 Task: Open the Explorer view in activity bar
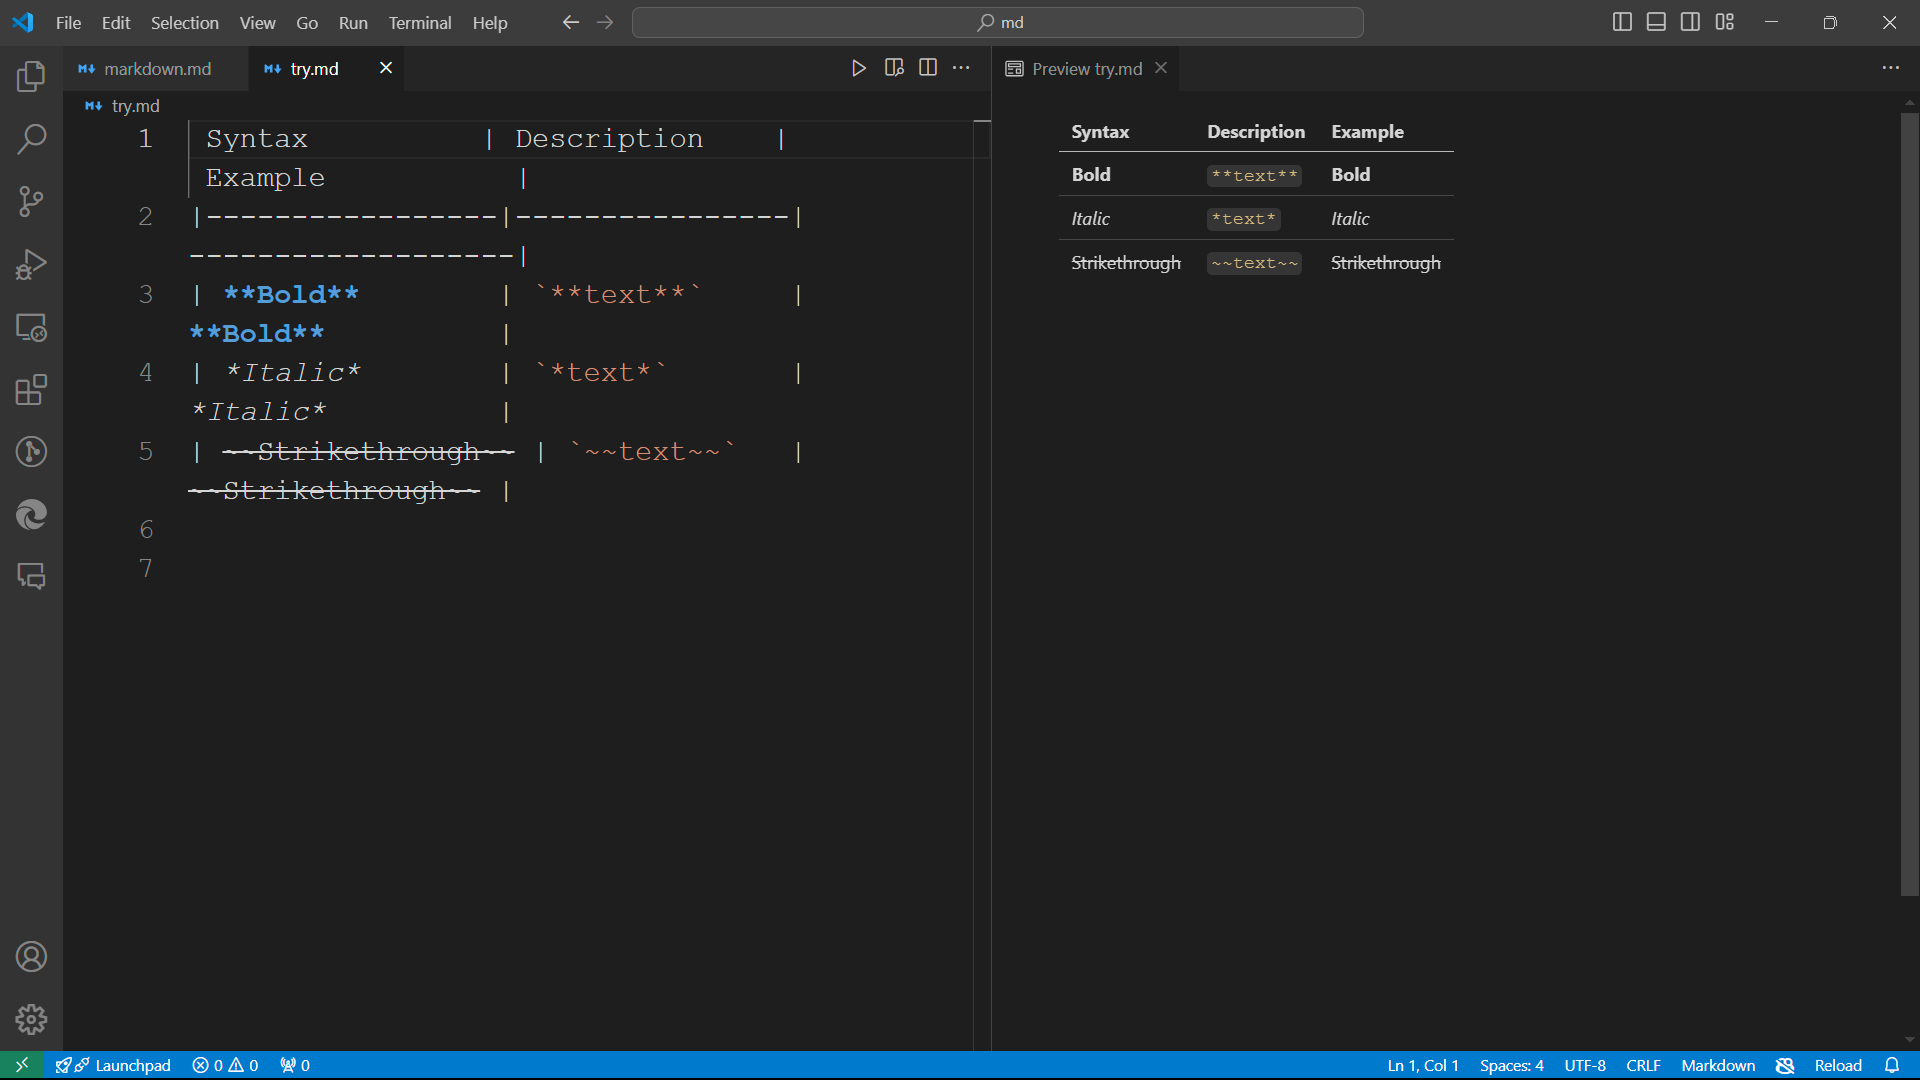31,77
